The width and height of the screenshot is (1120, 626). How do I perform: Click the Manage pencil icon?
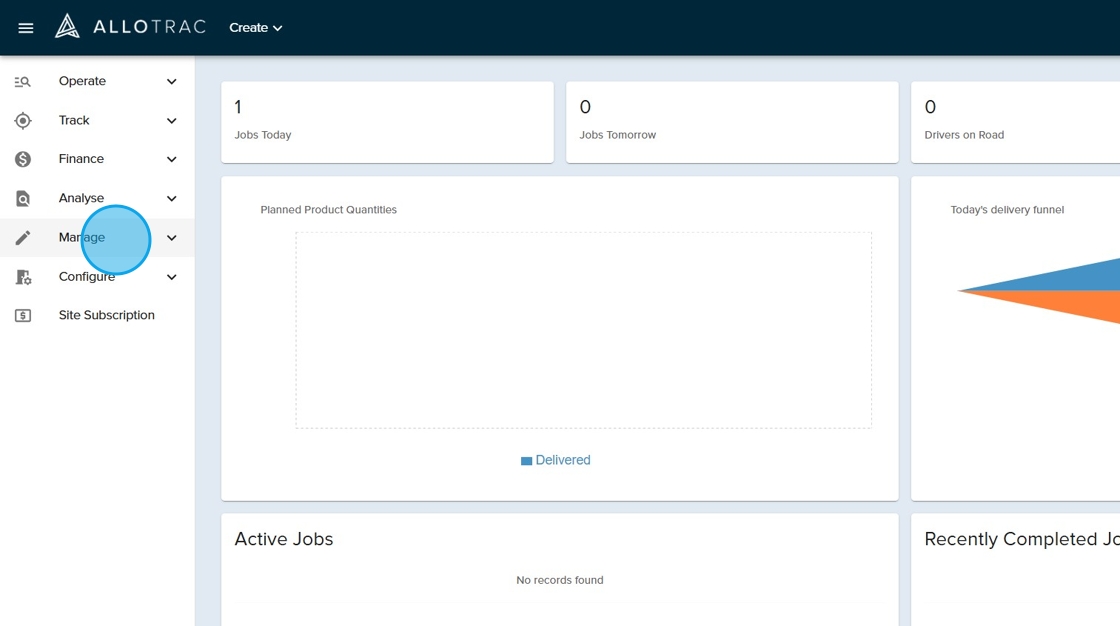point(23,238)
